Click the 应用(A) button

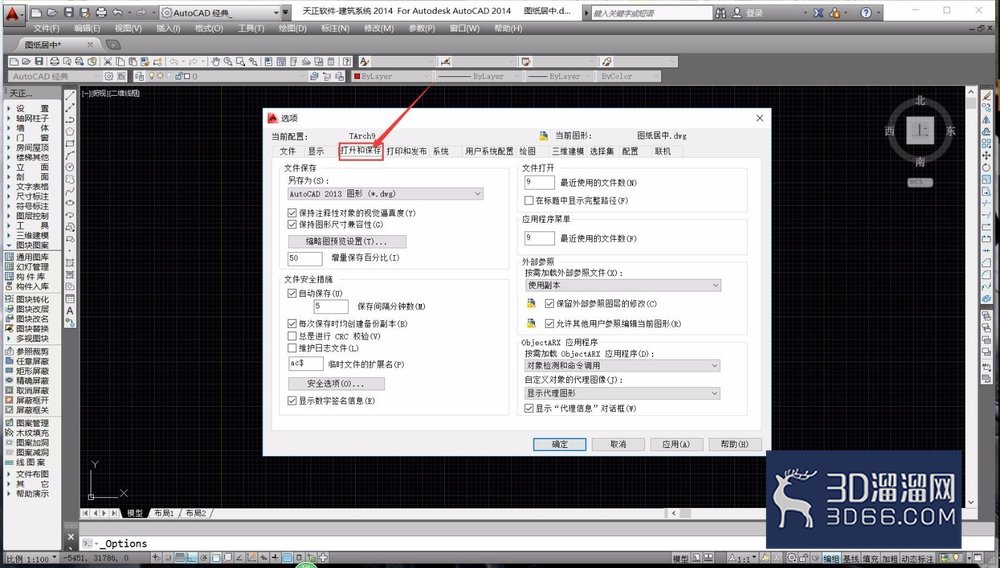pyautogui.click(x=677, y=444)
